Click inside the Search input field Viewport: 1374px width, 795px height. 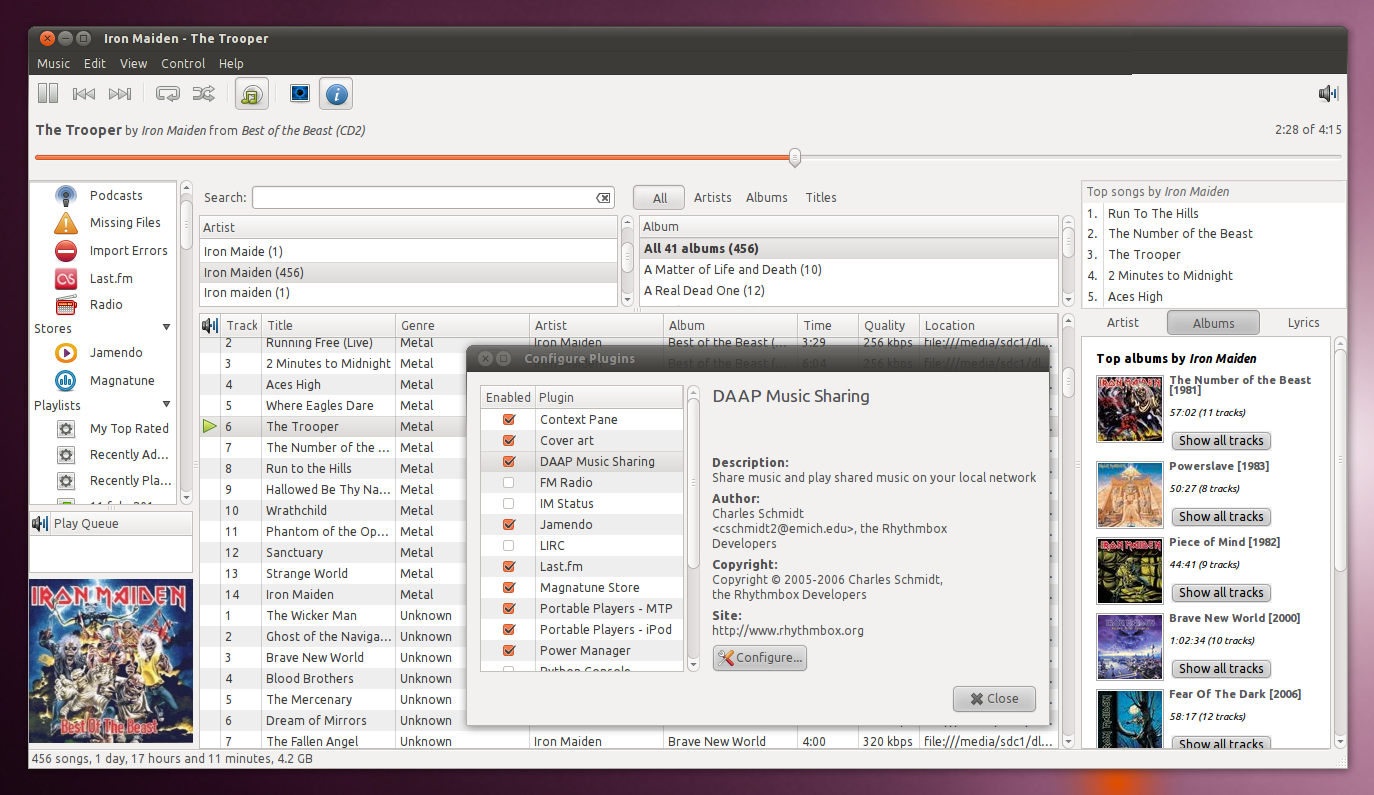coord(434,198)
